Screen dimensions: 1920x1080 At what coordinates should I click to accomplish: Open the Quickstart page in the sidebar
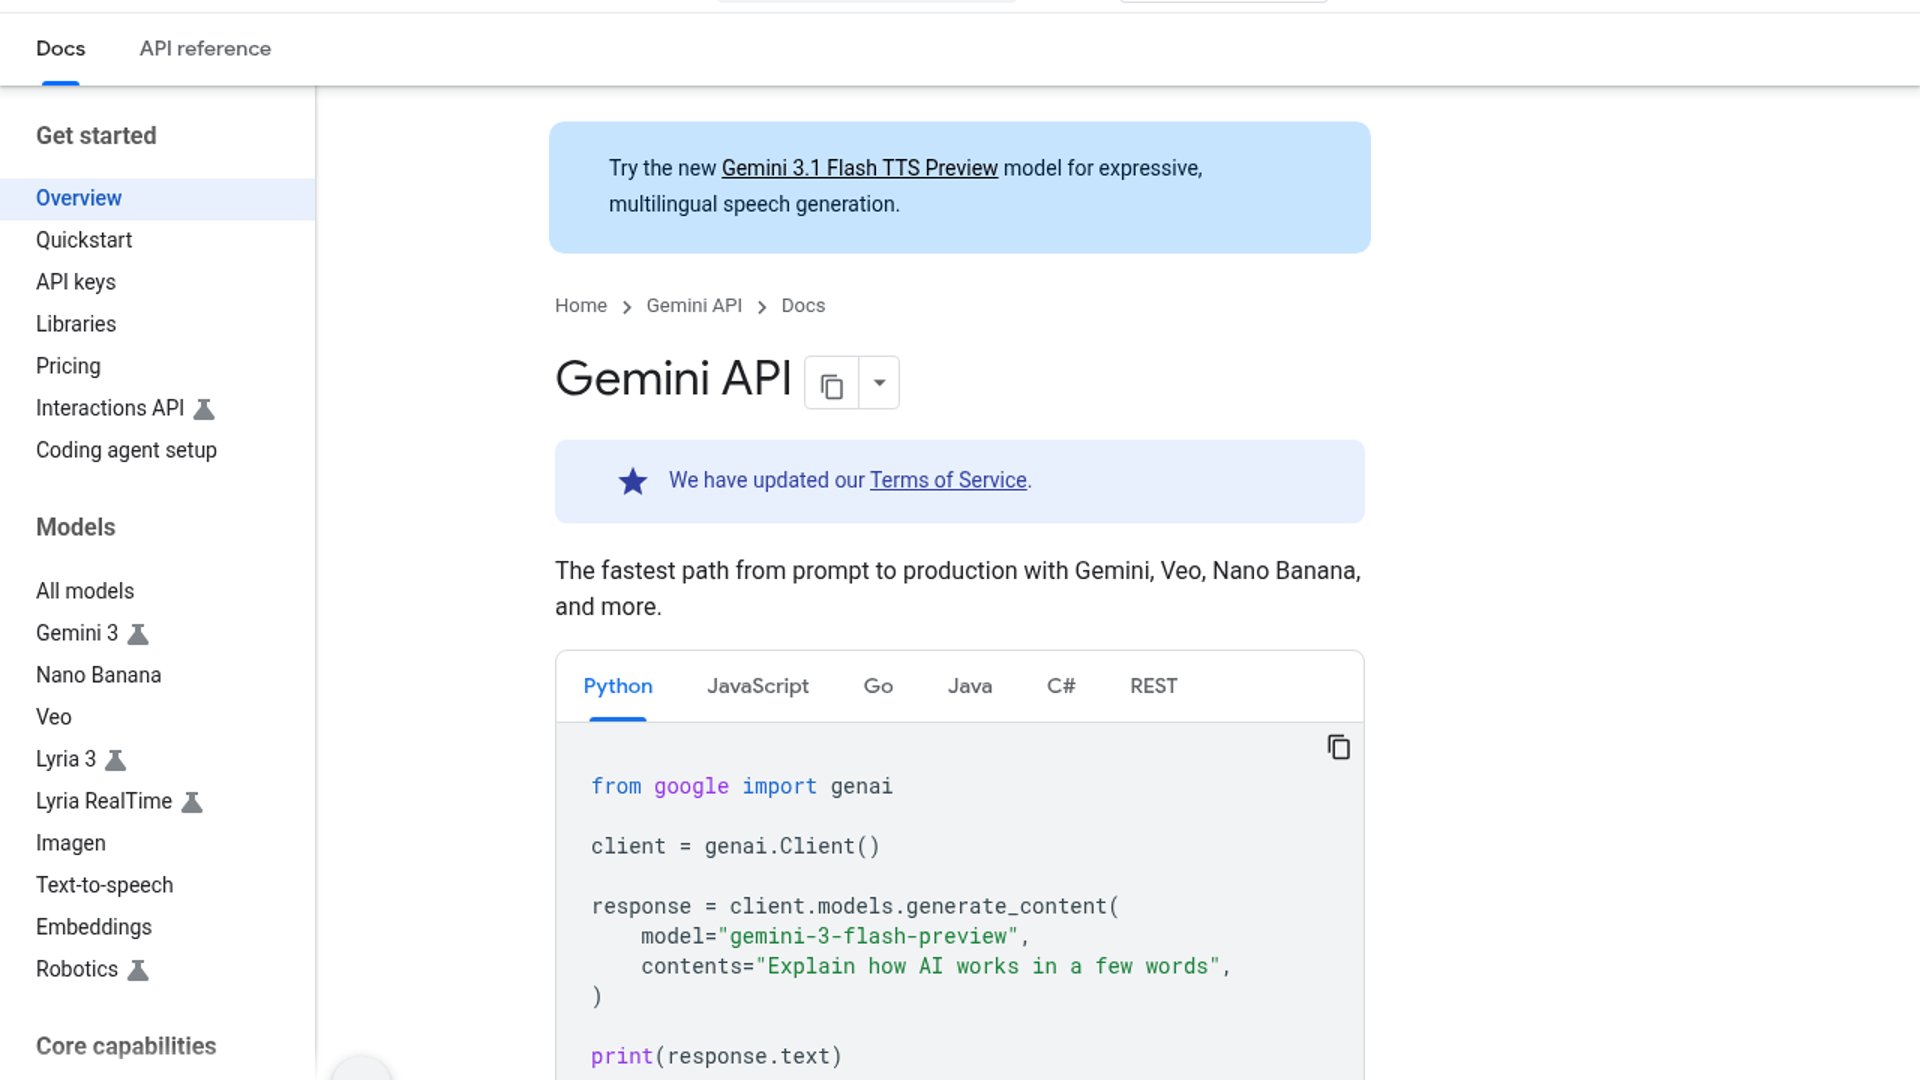pyautogui.click(x=84, y=241)
